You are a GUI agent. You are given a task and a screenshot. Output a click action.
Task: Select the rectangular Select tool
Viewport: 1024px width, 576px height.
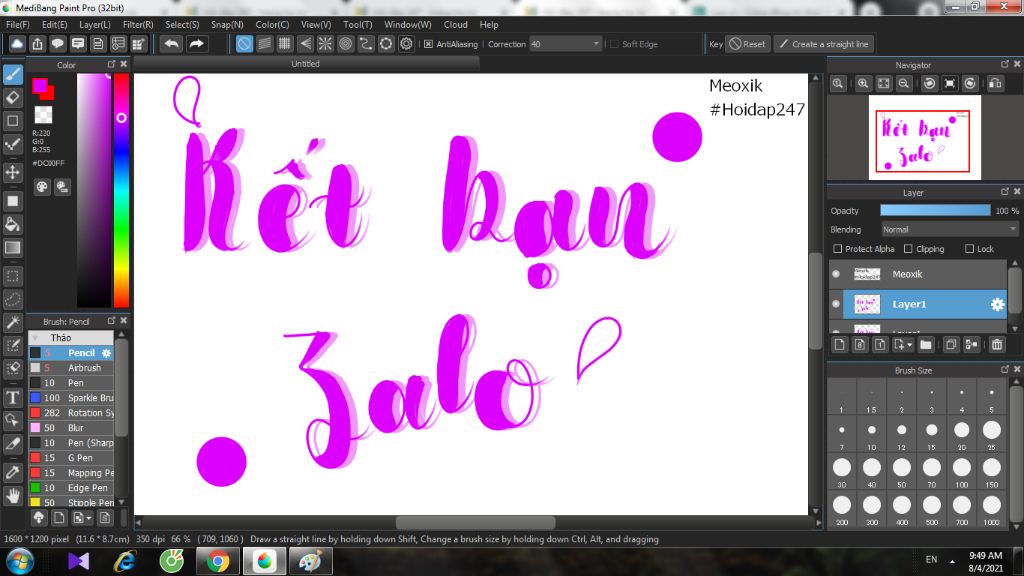point(12,276)
